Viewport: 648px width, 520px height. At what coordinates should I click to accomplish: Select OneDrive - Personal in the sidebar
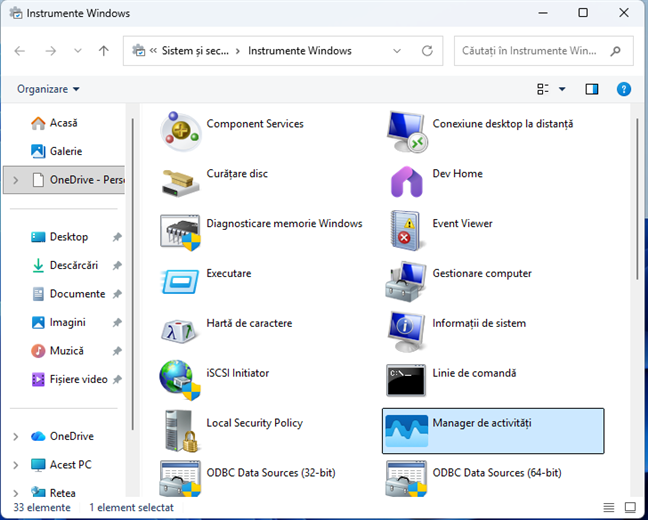pos(64,180)
